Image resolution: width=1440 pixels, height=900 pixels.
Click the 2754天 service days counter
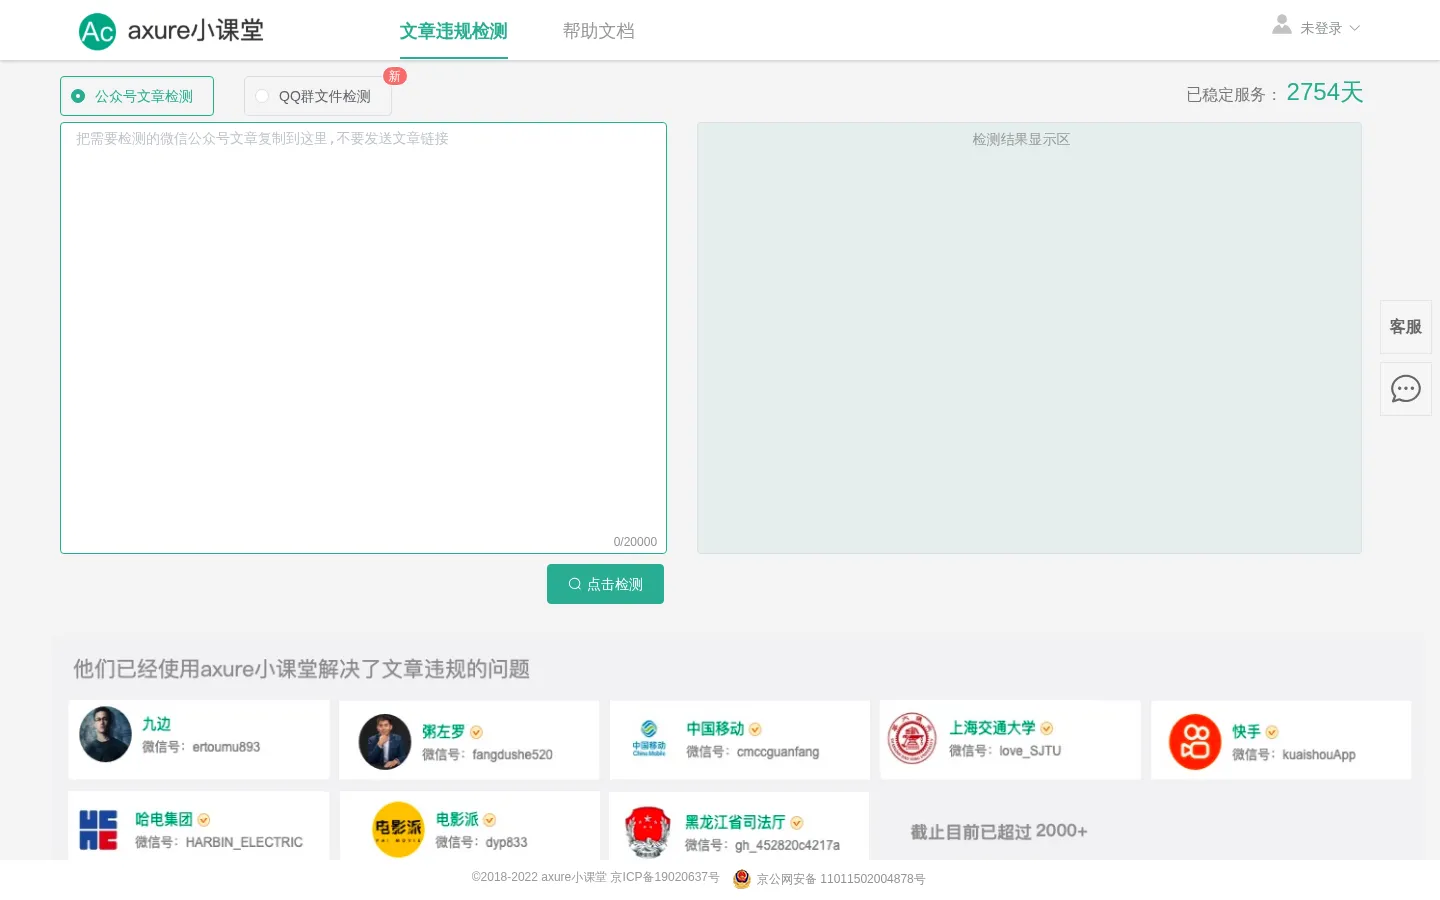[1325, 92]
